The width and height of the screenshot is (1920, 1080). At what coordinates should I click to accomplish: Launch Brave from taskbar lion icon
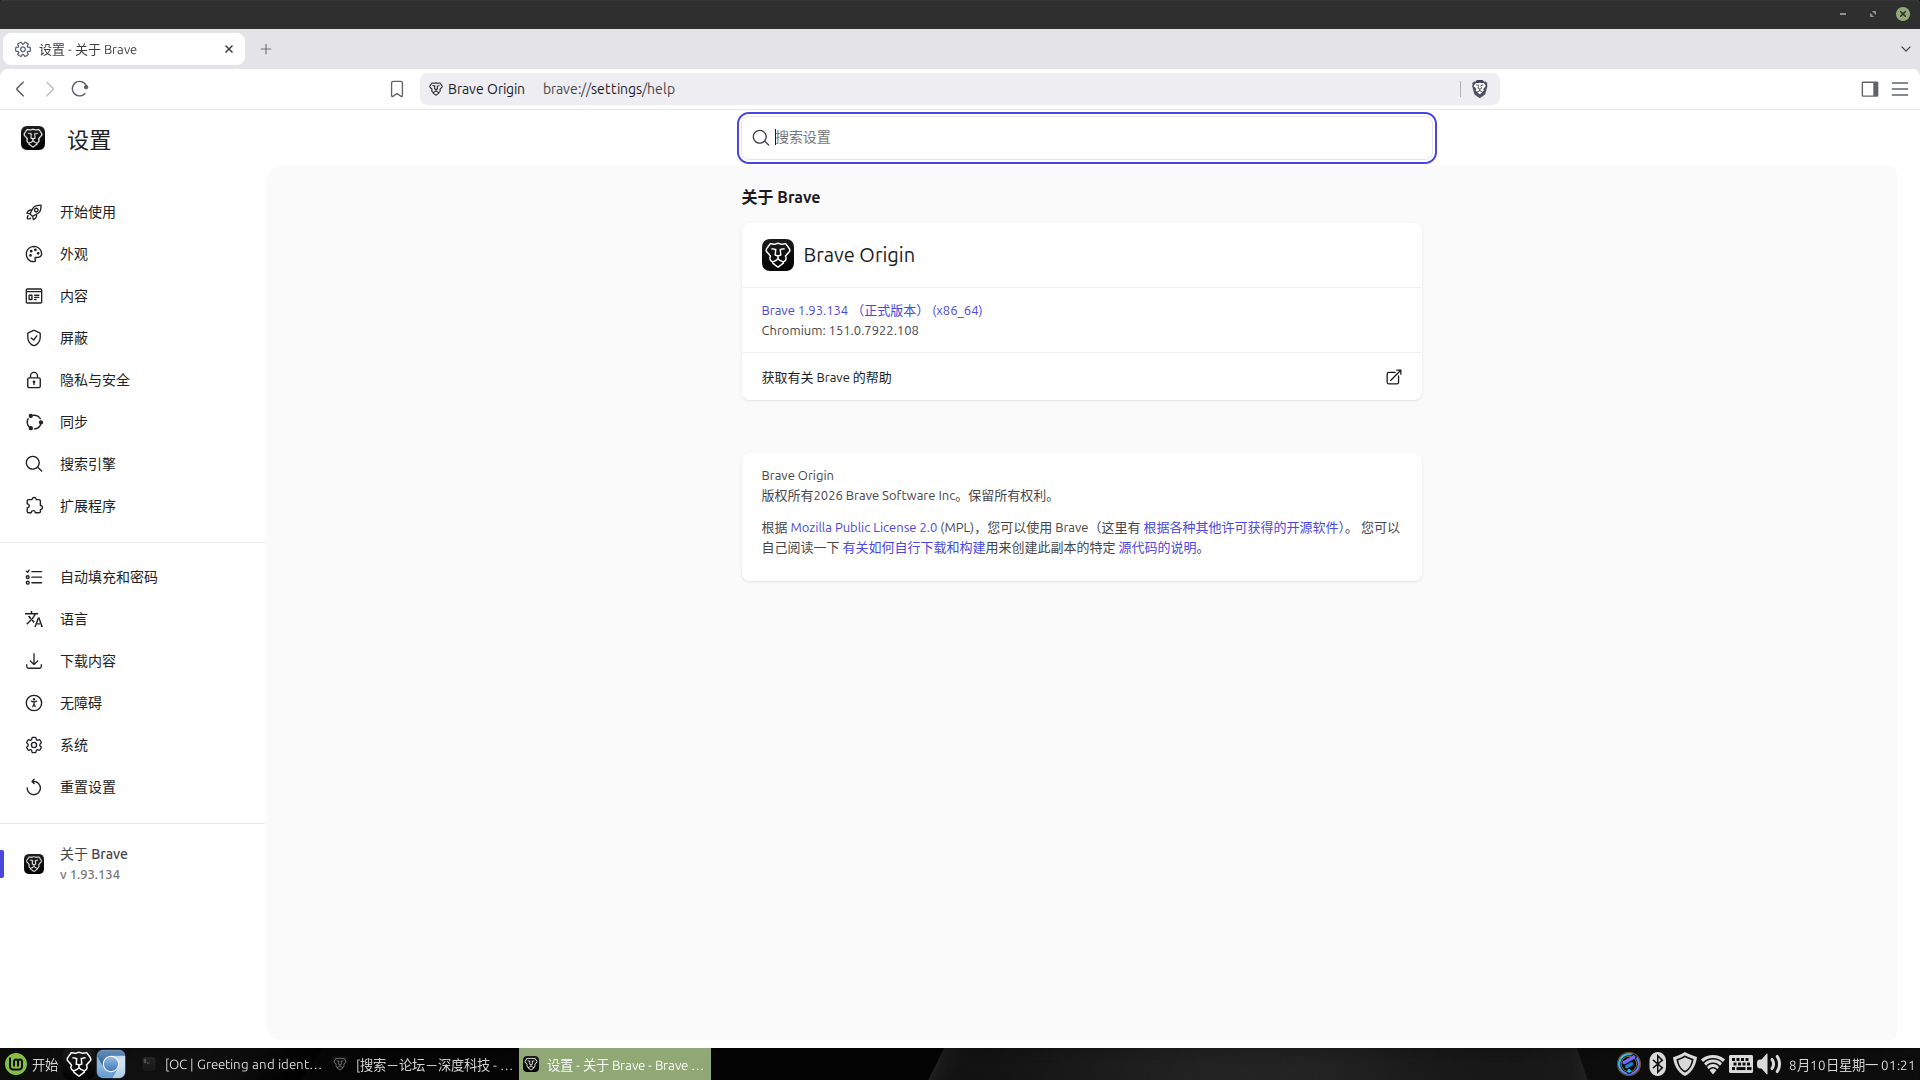(x=79, y=1064)
